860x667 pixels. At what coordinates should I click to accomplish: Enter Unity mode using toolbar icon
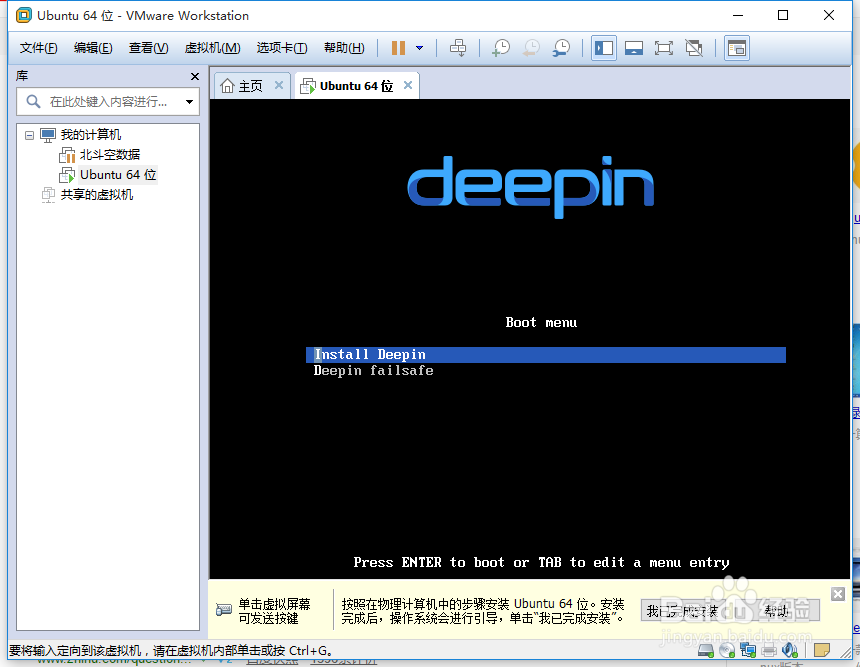tap(692, 47)
